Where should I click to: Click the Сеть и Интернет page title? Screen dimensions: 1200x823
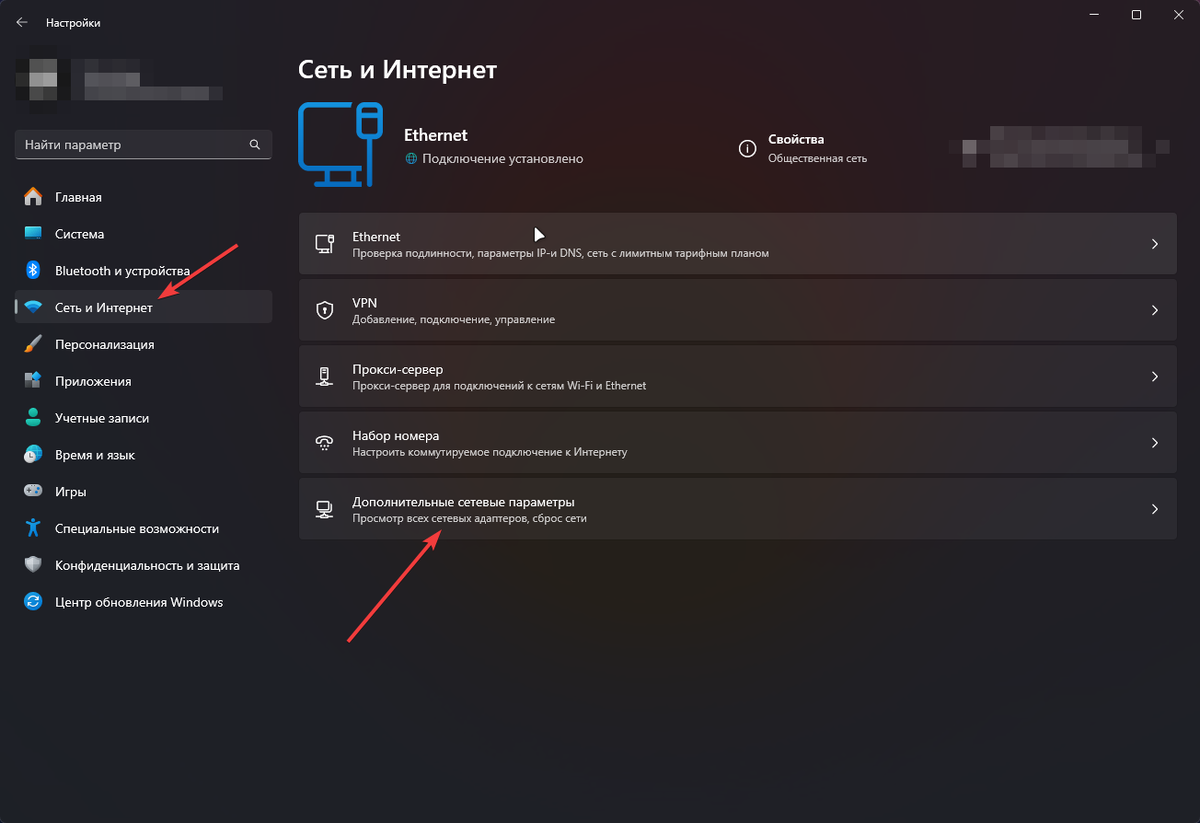coord(398,70)
